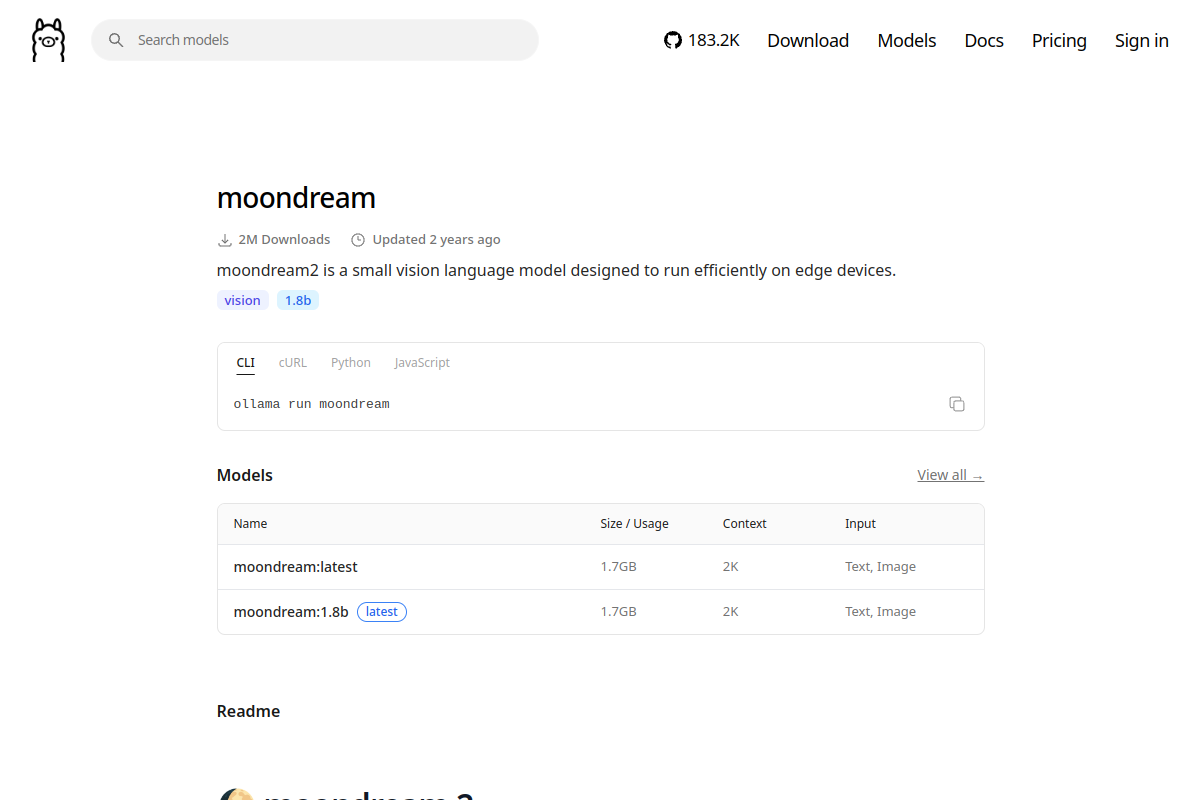Select the 1.8b tag
The image size is (1200, 800).
coord(298,300)
